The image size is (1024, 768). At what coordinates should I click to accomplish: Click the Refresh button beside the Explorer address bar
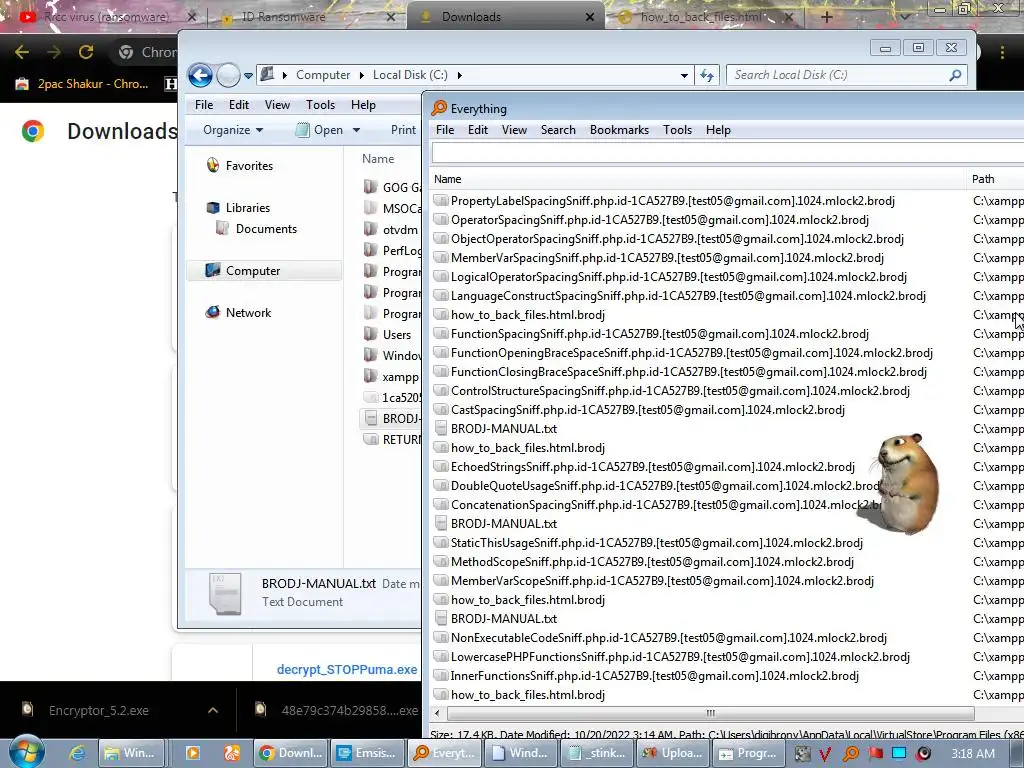click(x=707, y=75)
